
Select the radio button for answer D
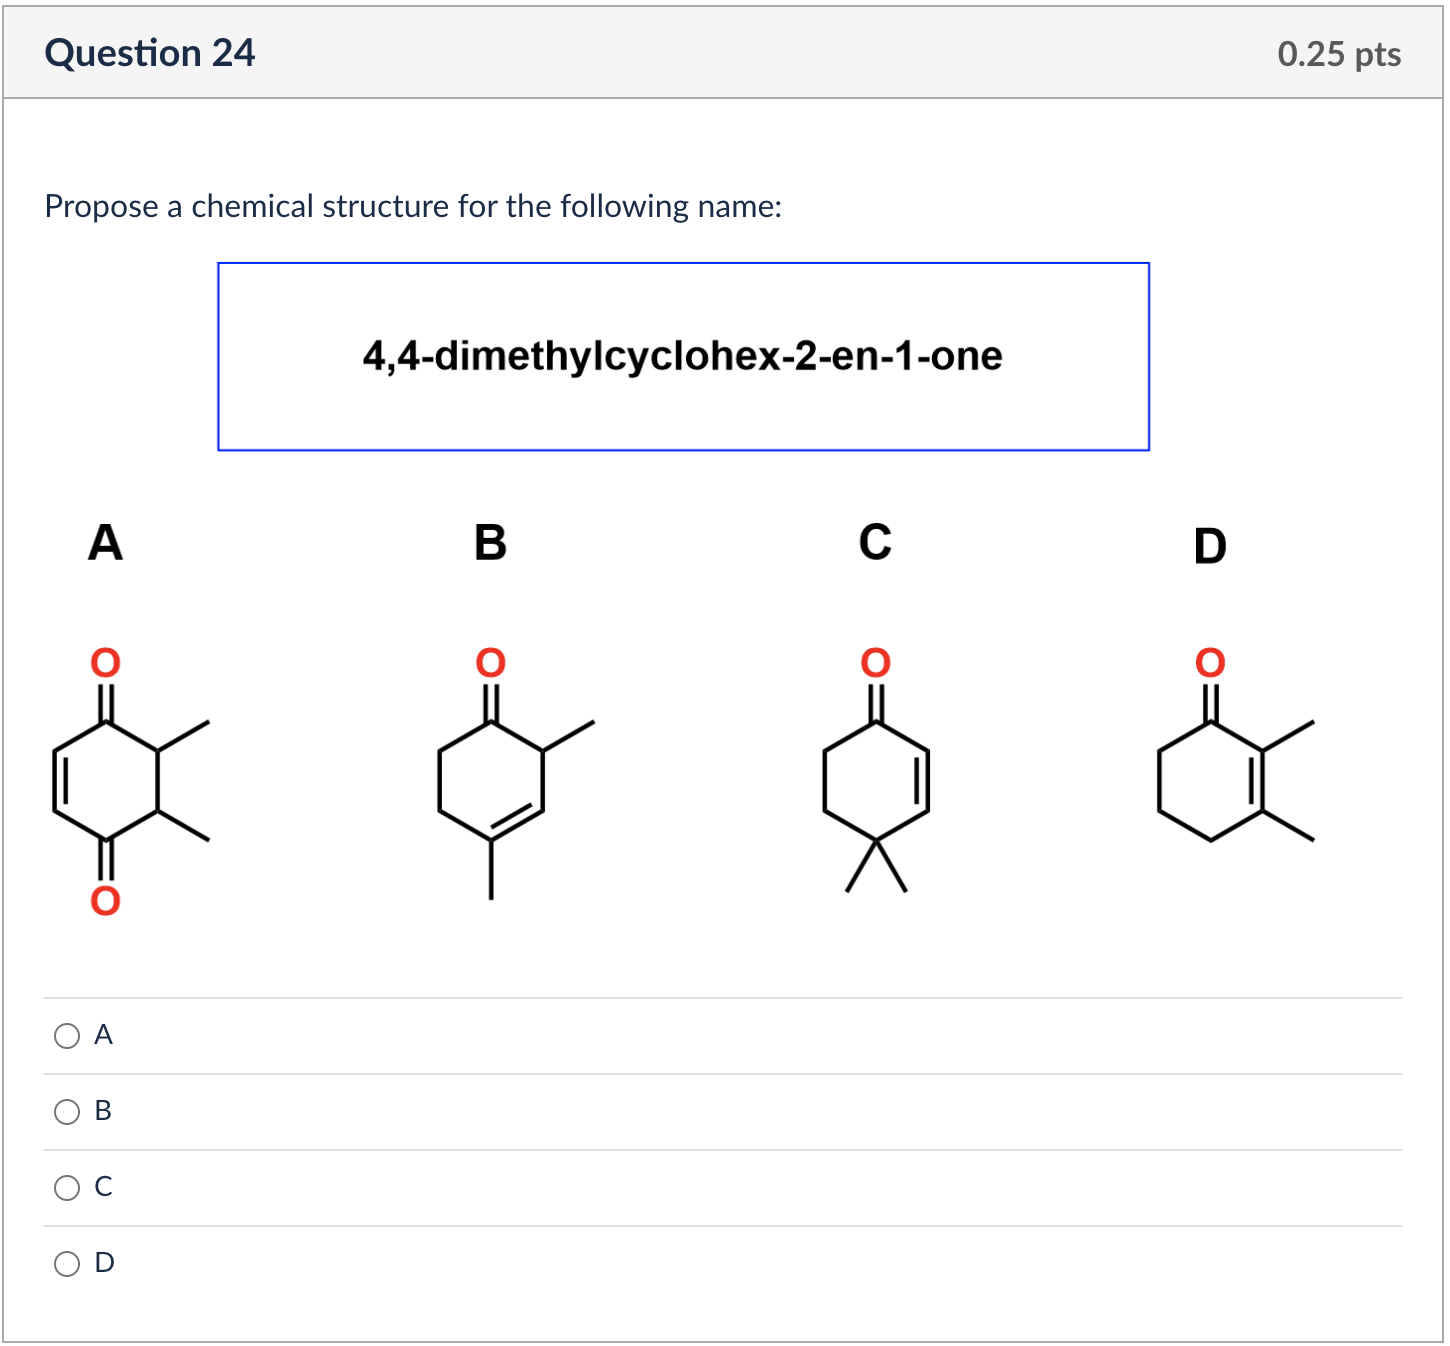(x=66, y=1263)
